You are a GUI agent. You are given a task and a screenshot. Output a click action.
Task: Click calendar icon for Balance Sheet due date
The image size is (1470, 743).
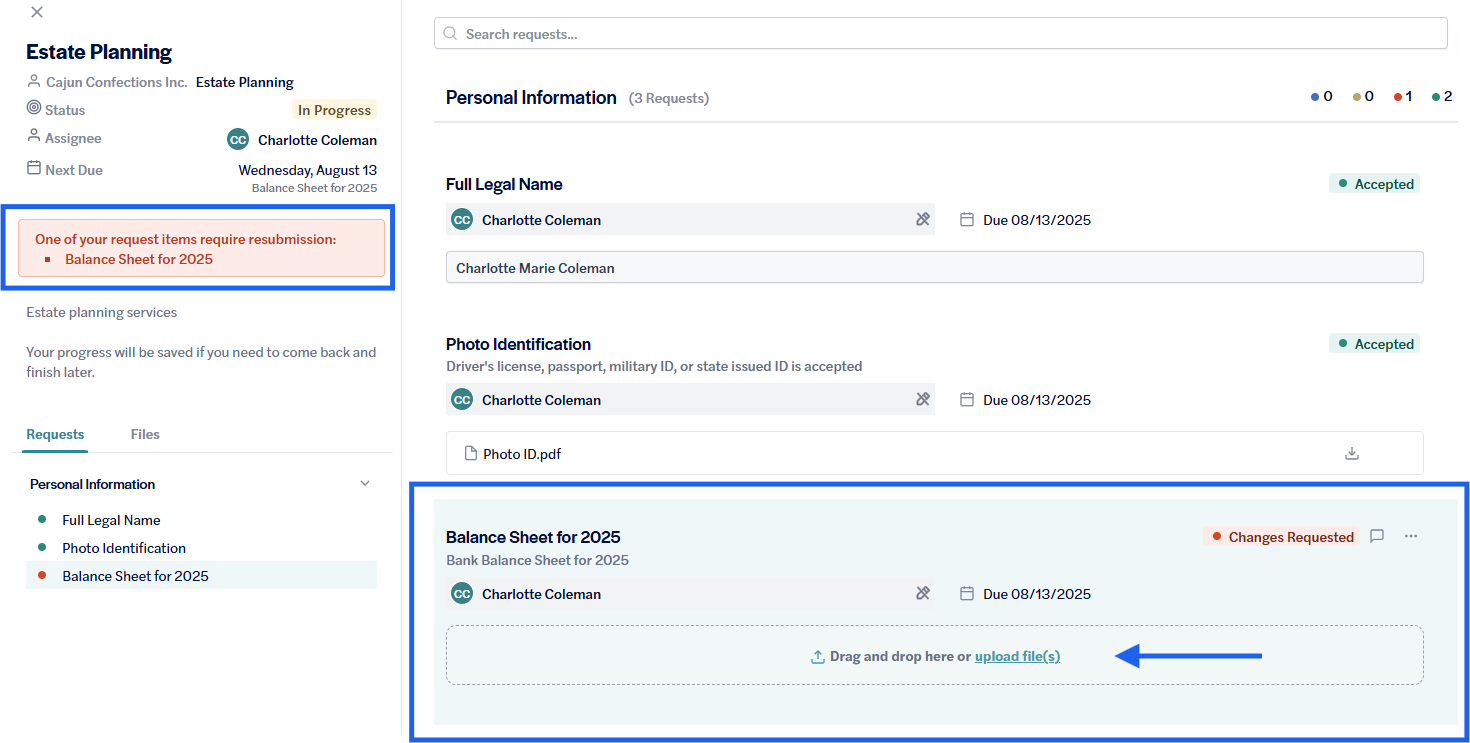click(967, 593)
